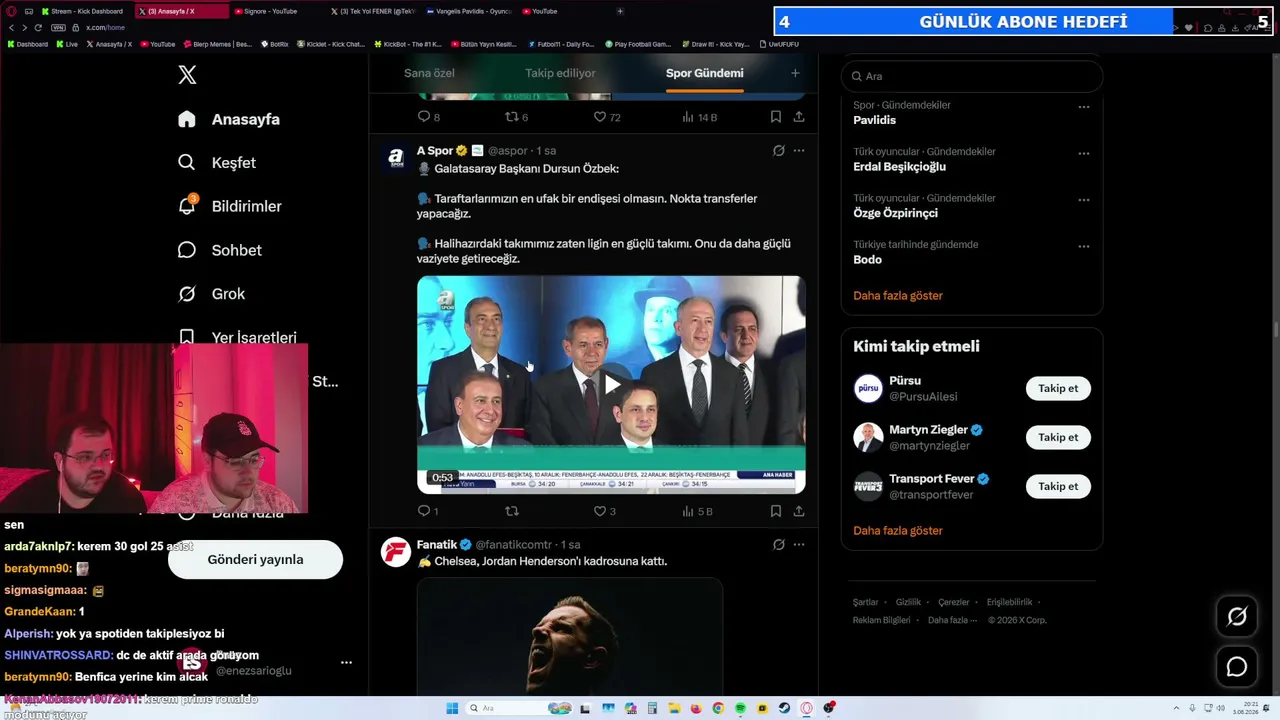Add a new timeline tab with plus

click(x=795, y=73)
